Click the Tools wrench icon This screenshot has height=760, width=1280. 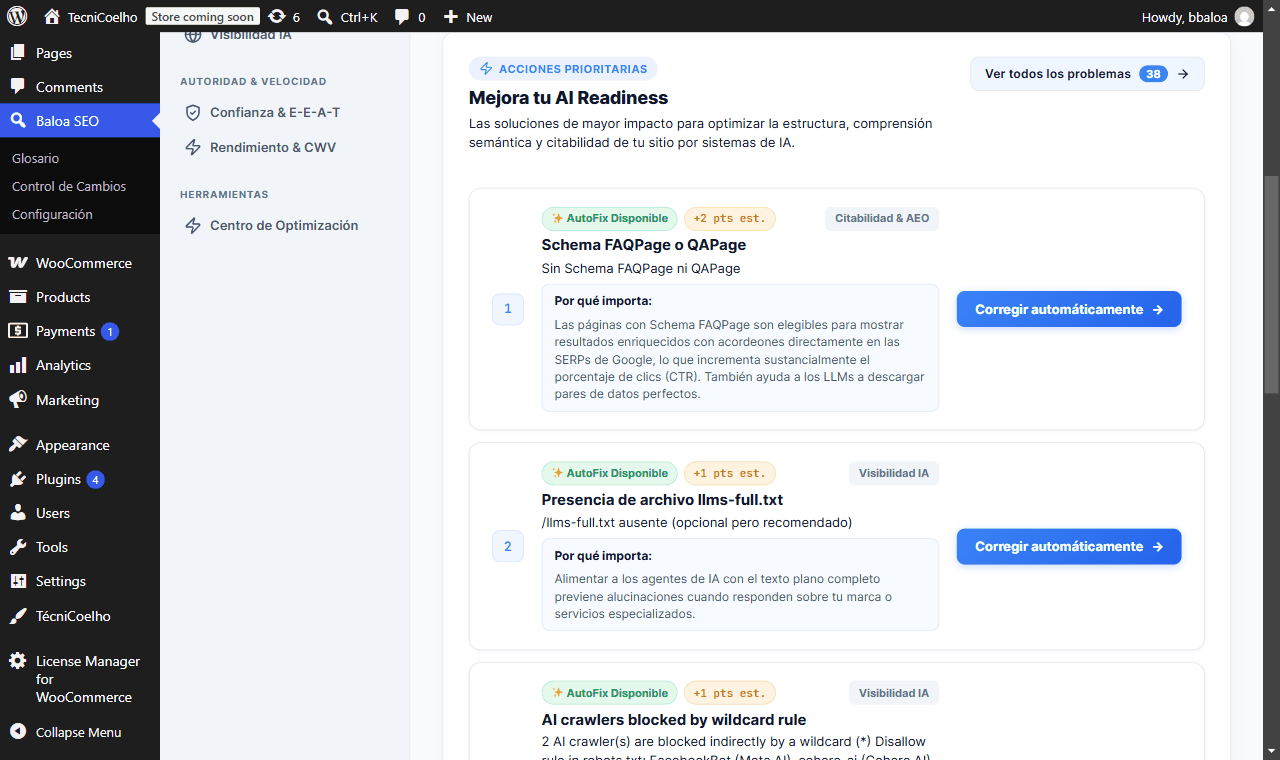[x=18, y=547]
